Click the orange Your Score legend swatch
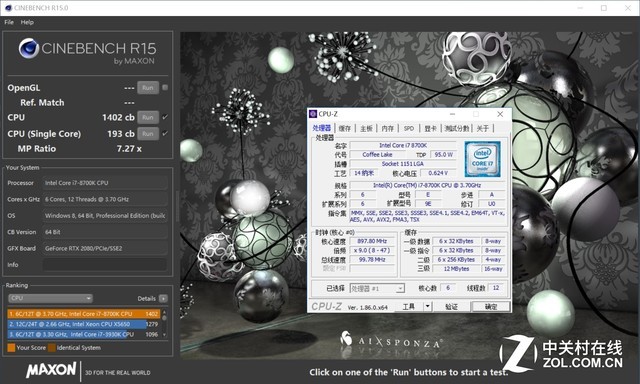Viewport: 640px width, 384px height. click(11, 348)
